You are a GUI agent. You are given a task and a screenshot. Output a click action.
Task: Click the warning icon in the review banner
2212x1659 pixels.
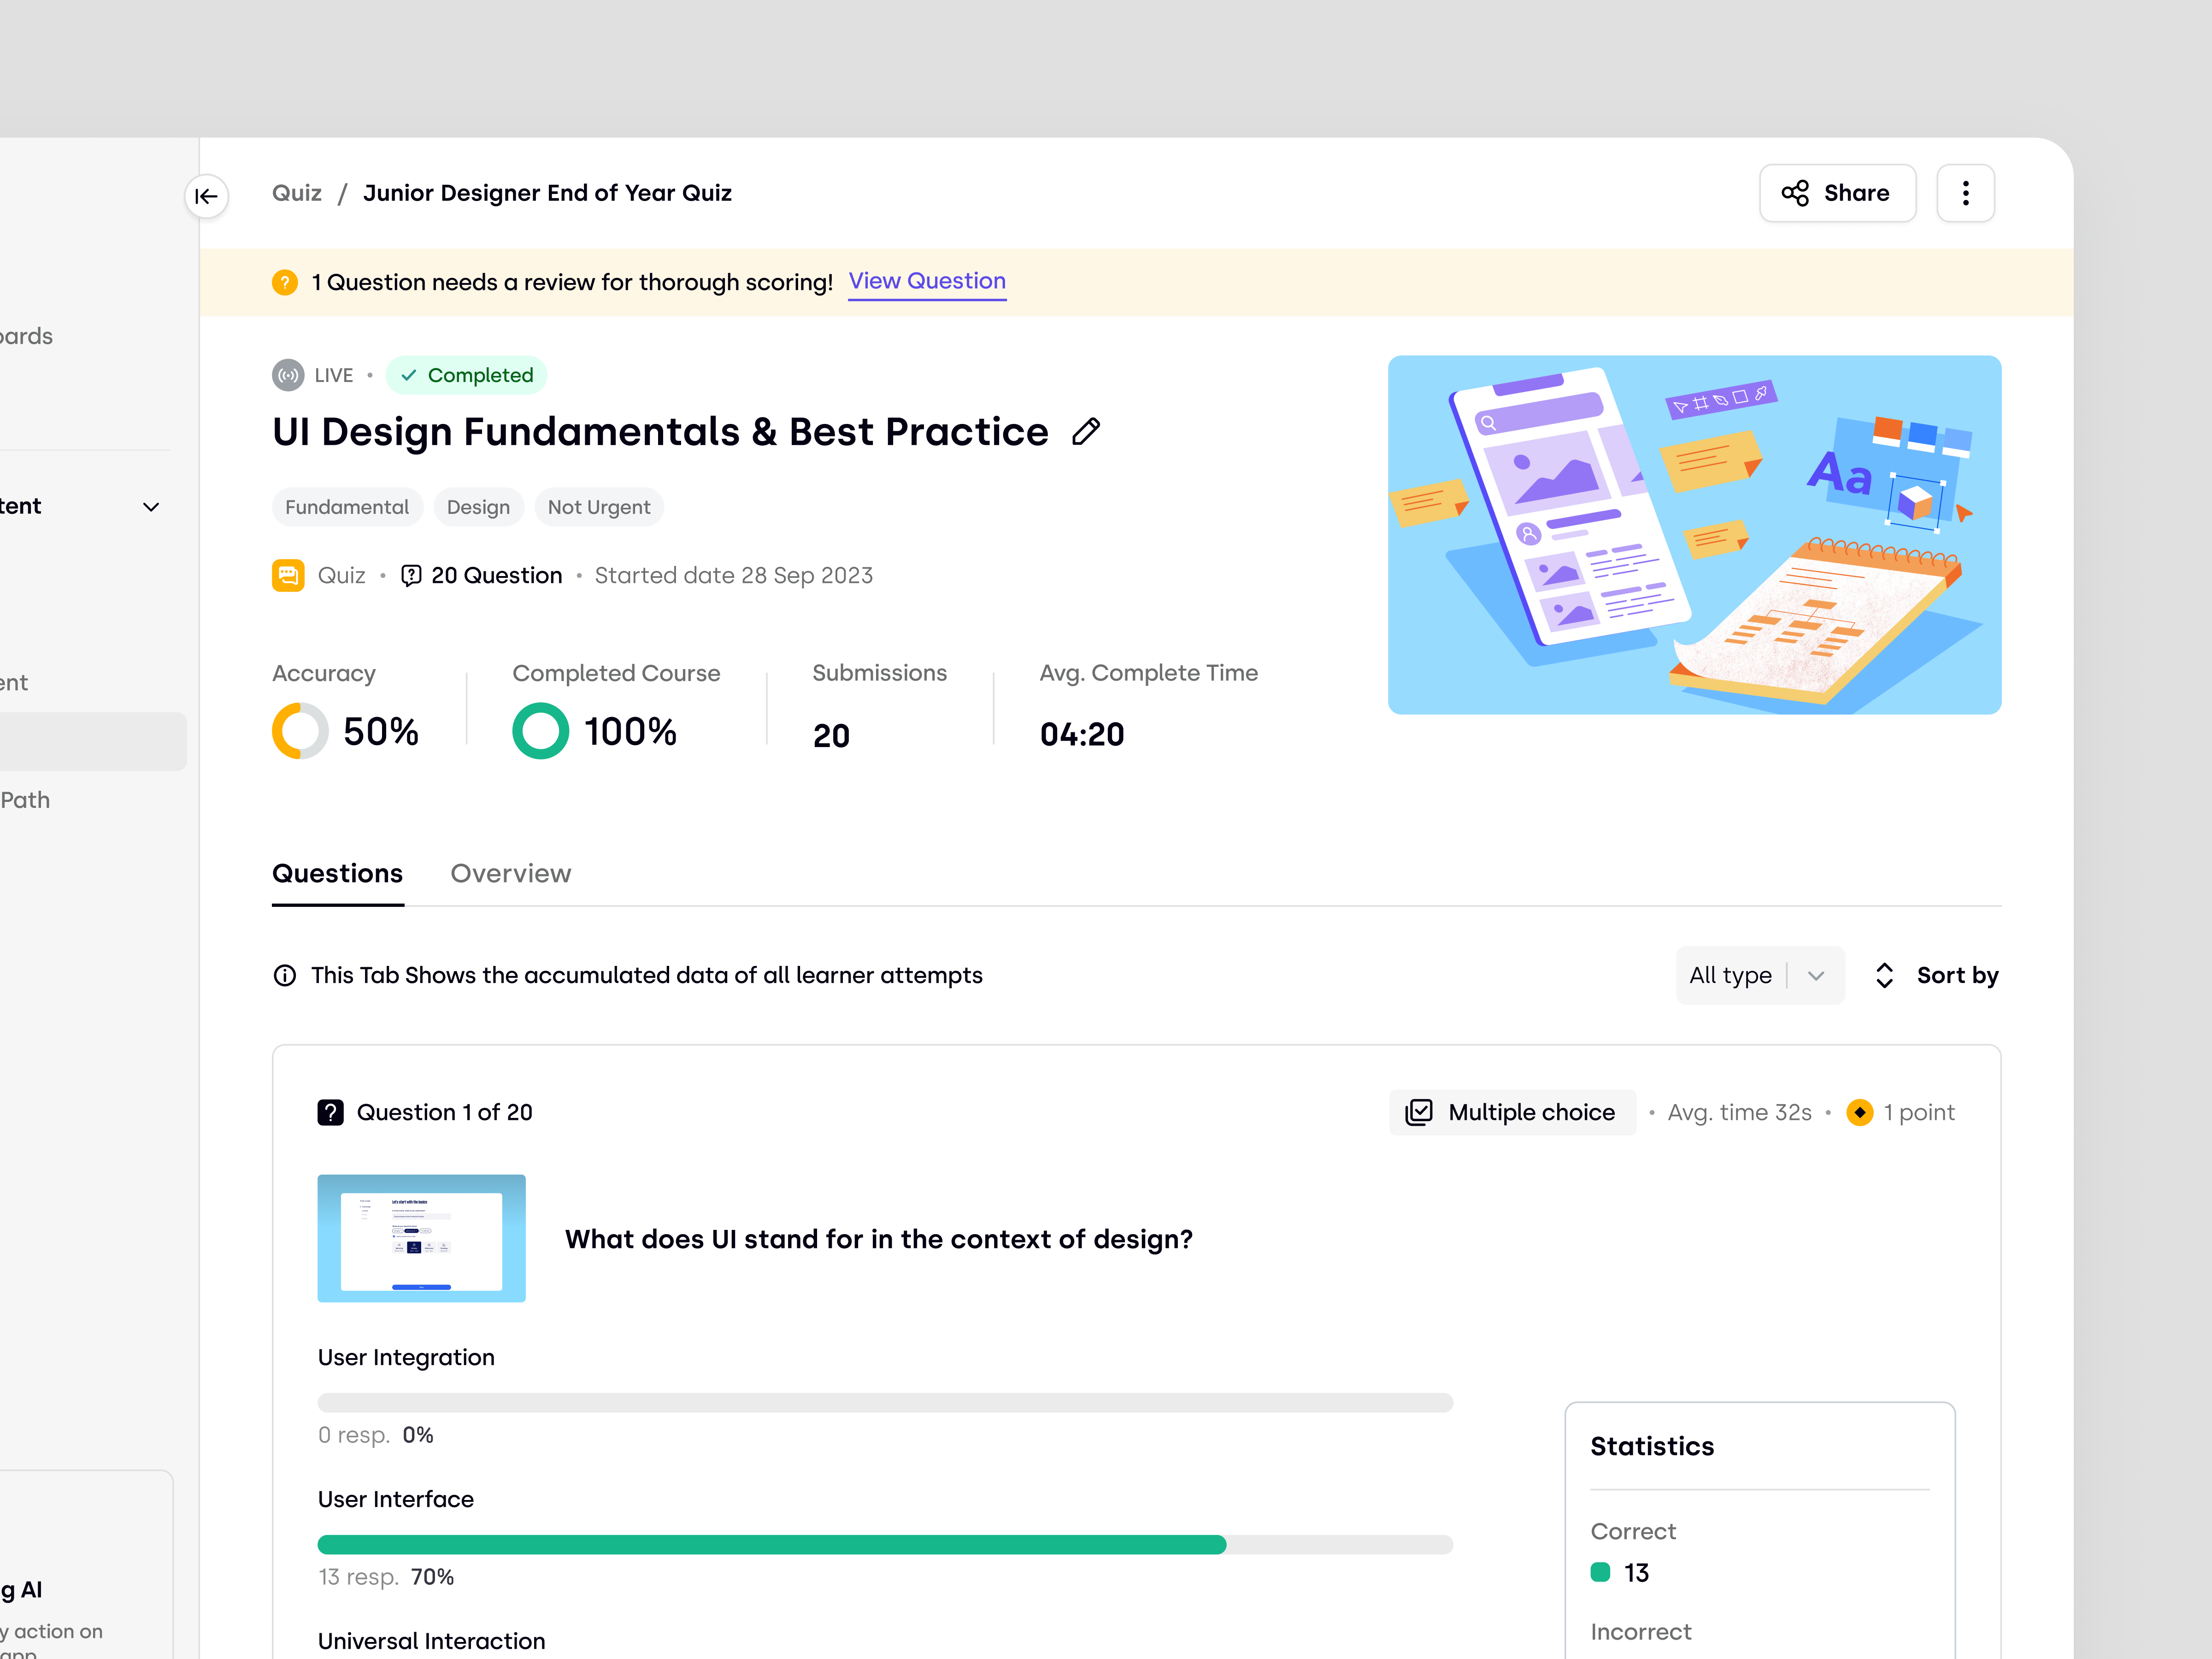pyautogui.click(x=284, y=282)
